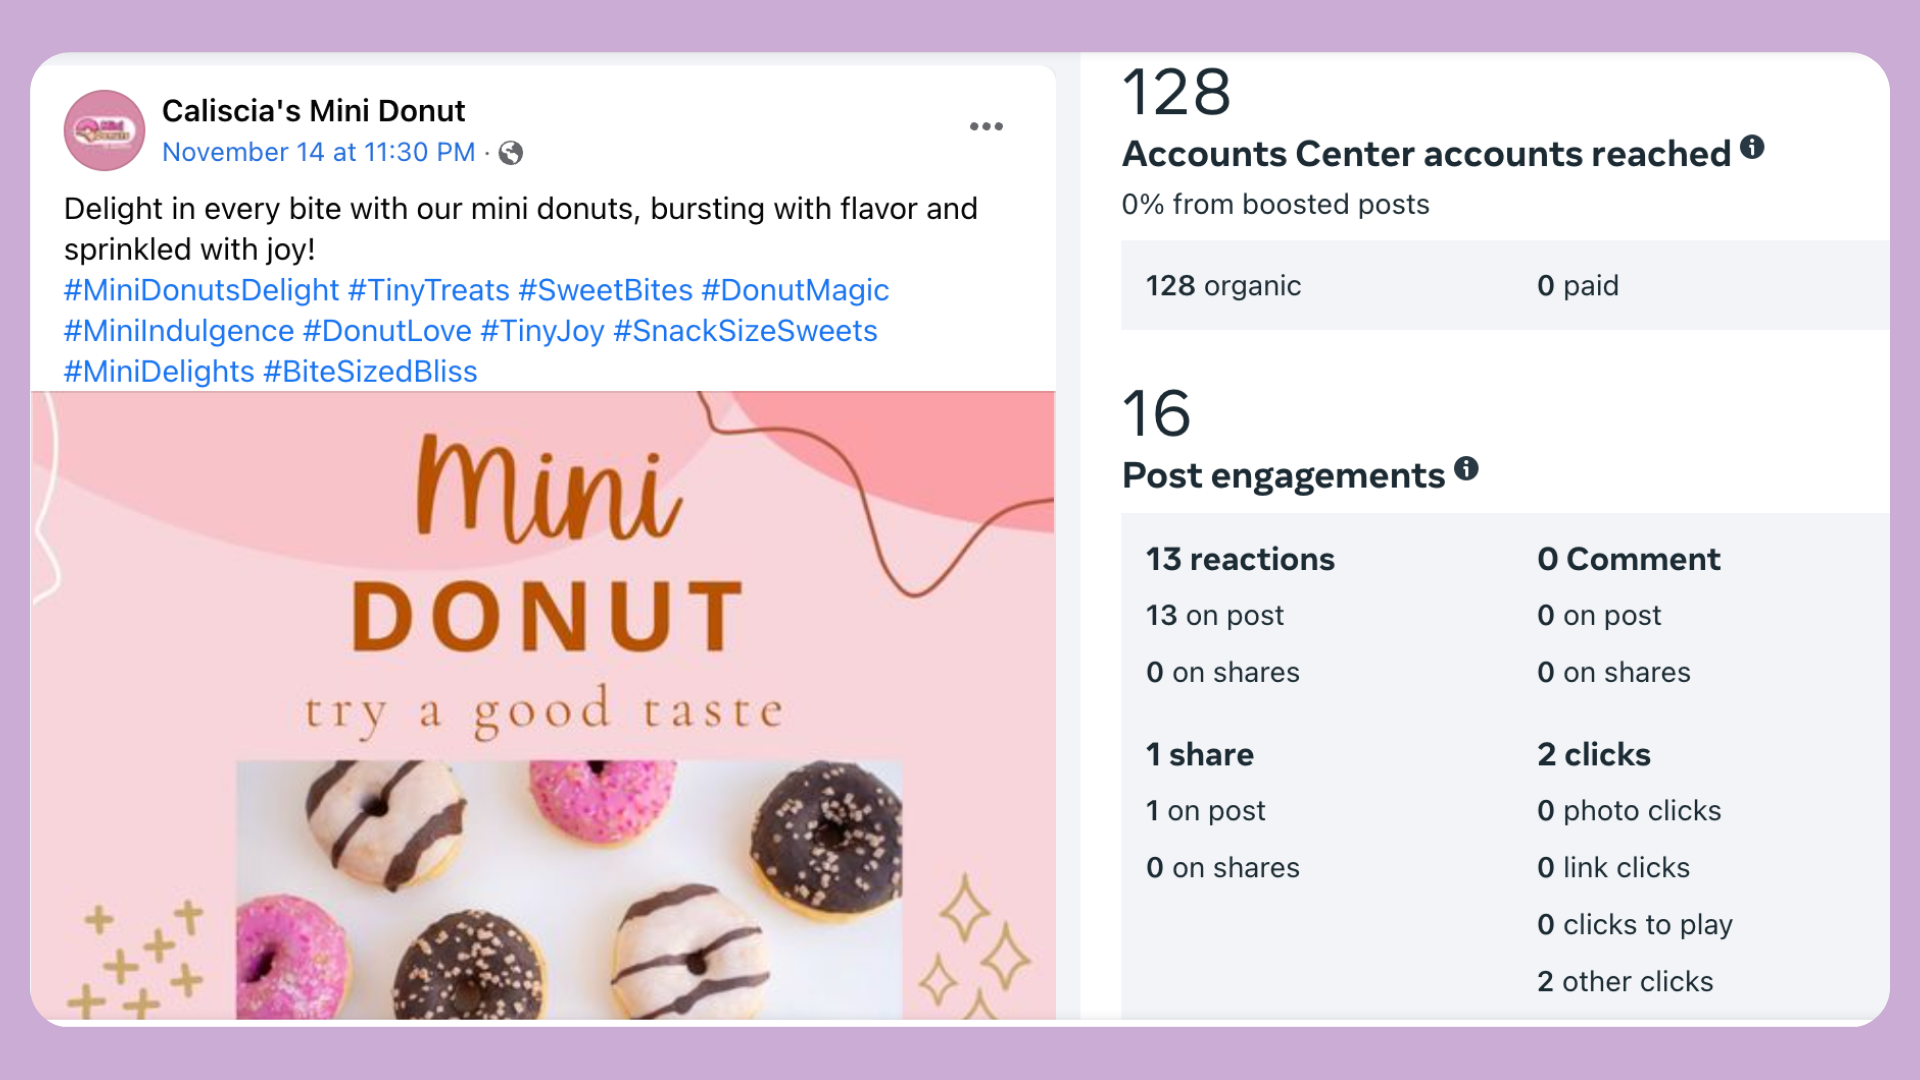Click the public globe audience icon
The width and height of the screenshot is (1920, 1080).
click(x=511, y=153)
